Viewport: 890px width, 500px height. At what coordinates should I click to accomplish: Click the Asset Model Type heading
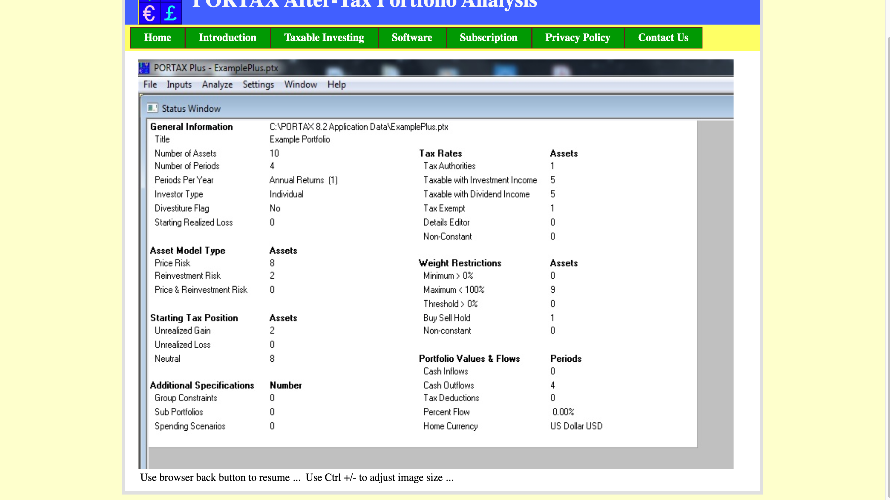pyautogui.click(x=187, y=250)
